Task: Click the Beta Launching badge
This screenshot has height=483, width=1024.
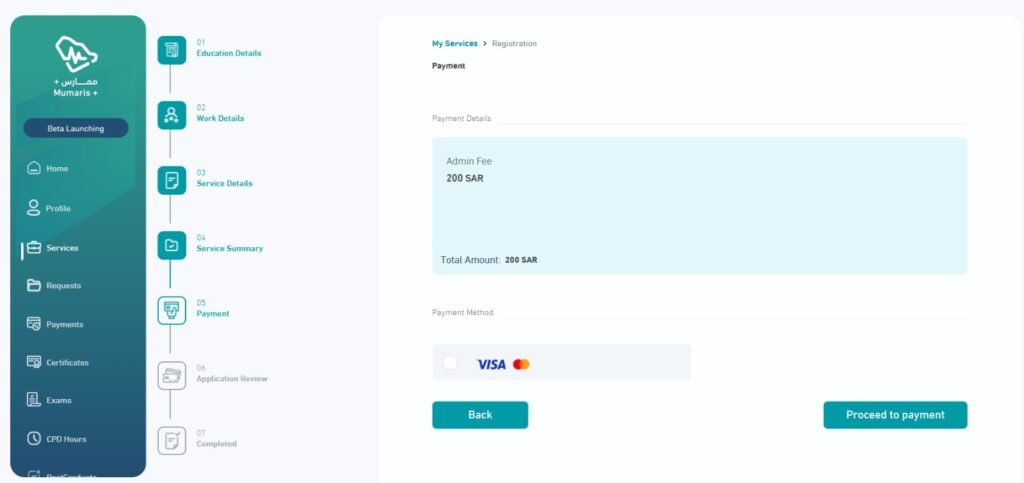Action: [76, 129]
